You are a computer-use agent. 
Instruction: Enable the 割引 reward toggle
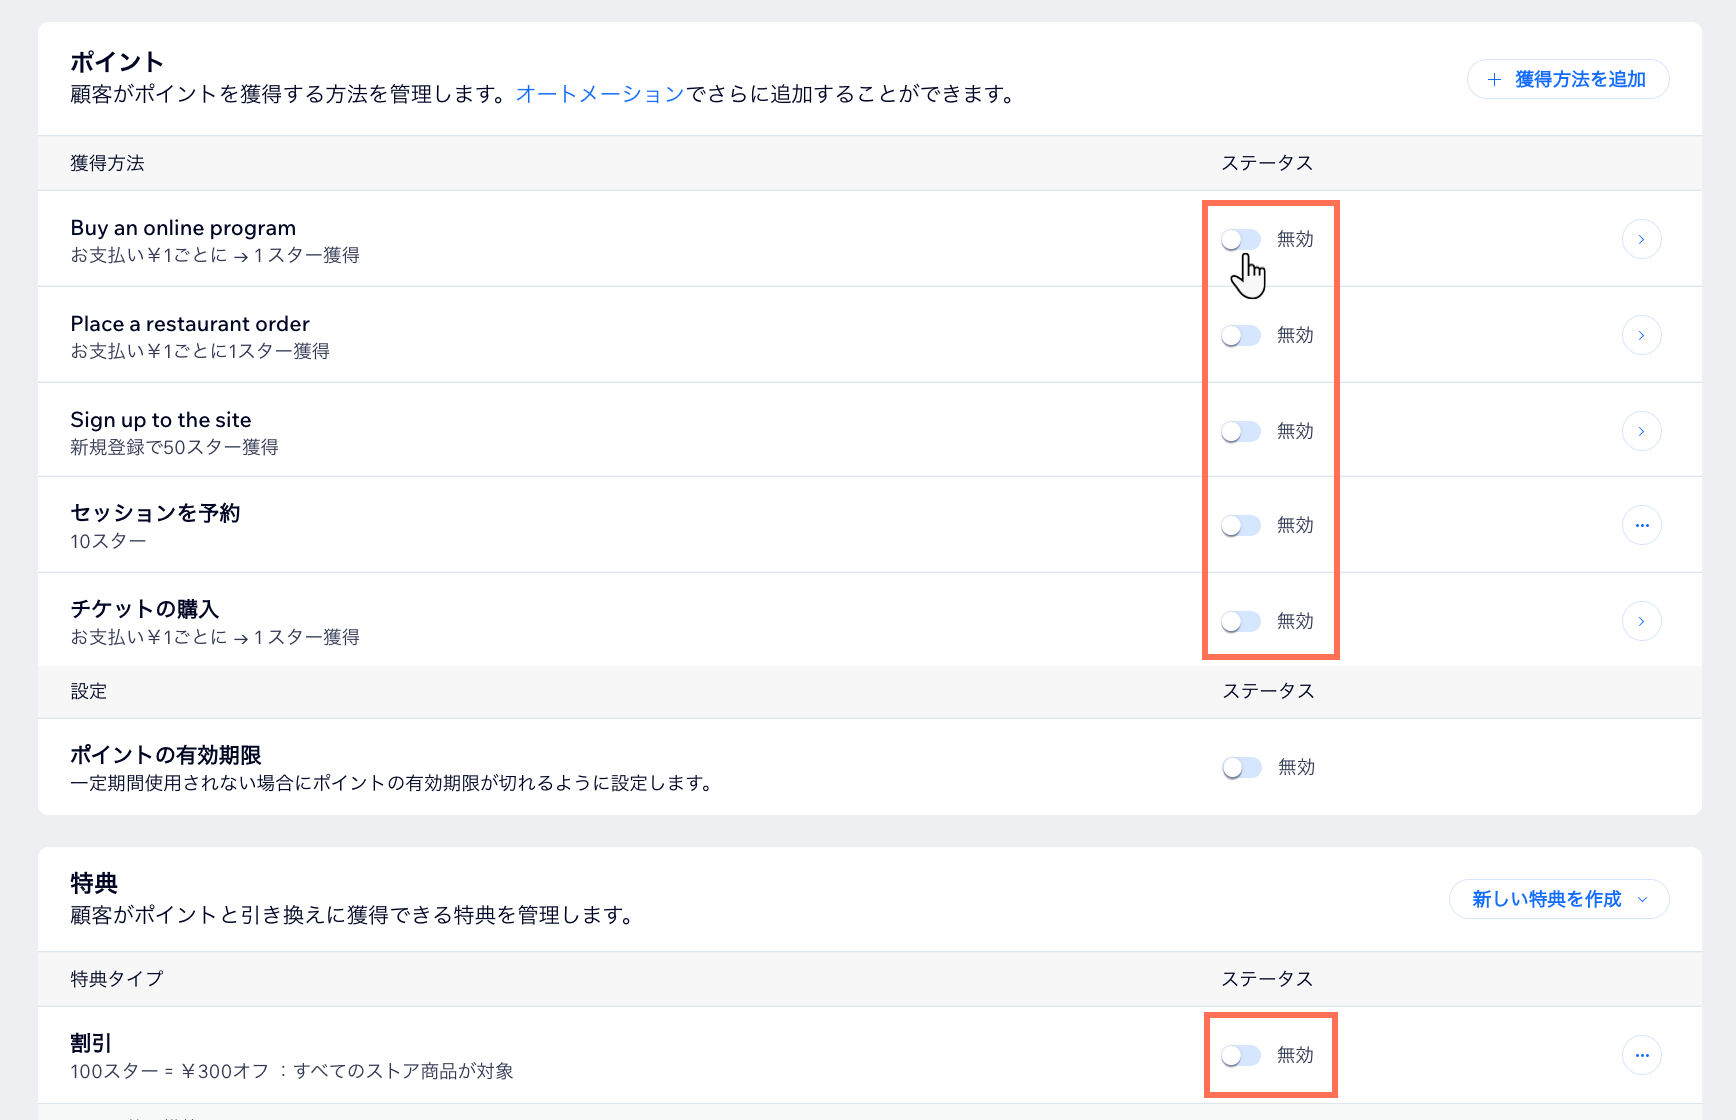point(1241,1055)
